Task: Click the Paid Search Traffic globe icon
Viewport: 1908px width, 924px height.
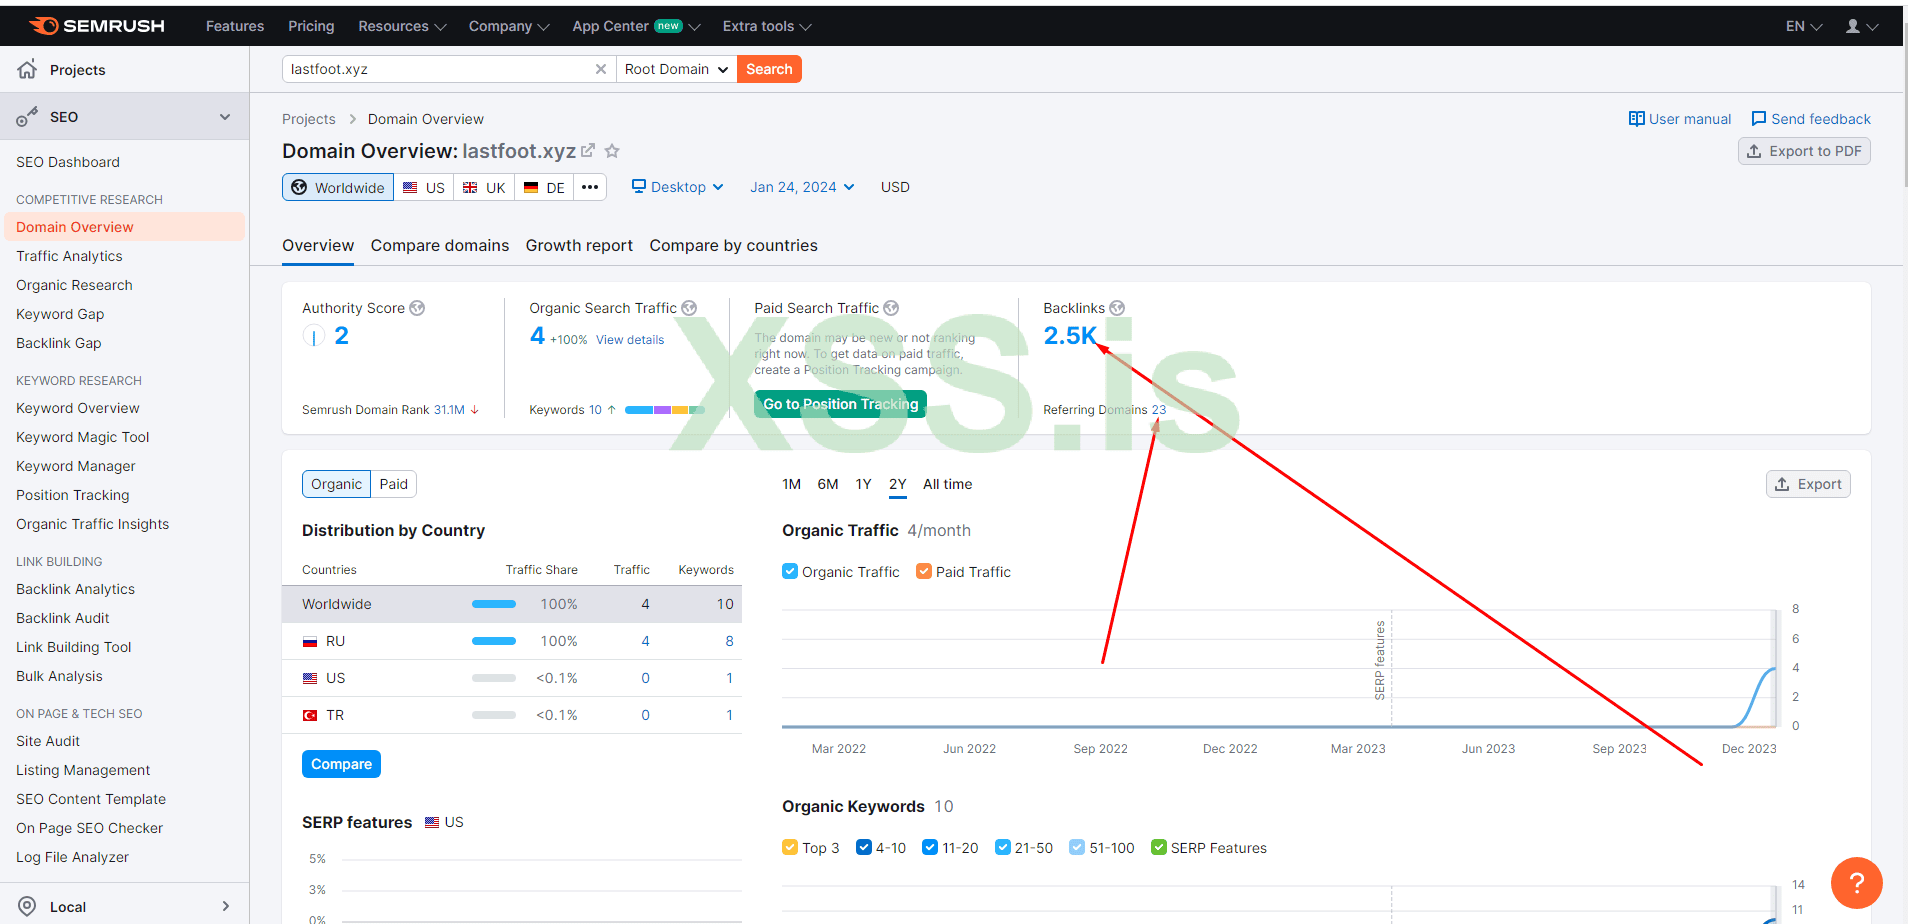Action: click(891, 308)
